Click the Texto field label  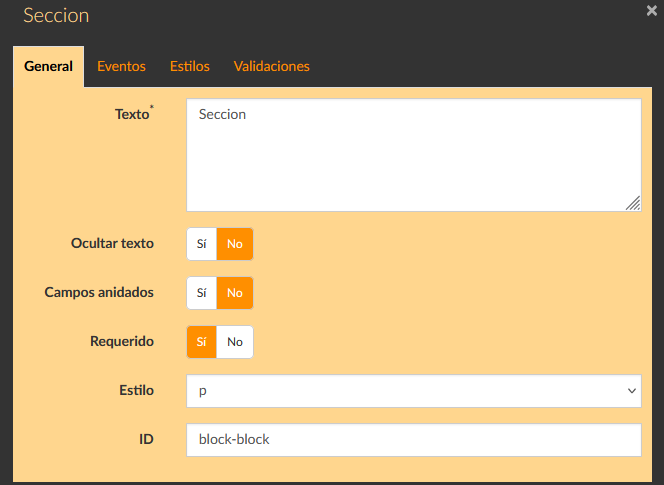tap(132, 114)
